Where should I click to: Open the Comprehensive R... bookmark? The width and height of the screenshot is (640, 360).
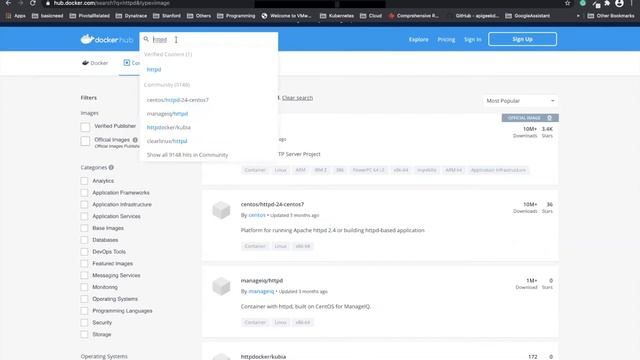[414, 16]
